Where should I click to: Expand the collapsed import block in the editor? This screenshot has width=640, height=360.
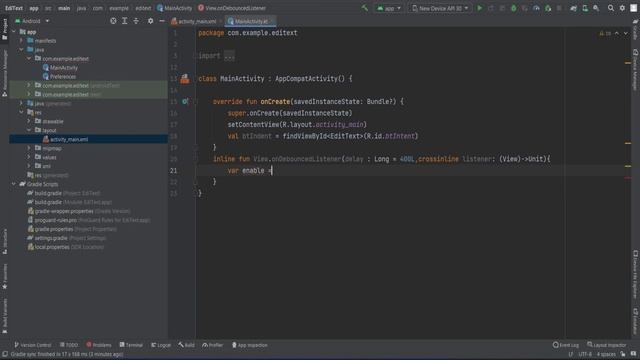229,56
